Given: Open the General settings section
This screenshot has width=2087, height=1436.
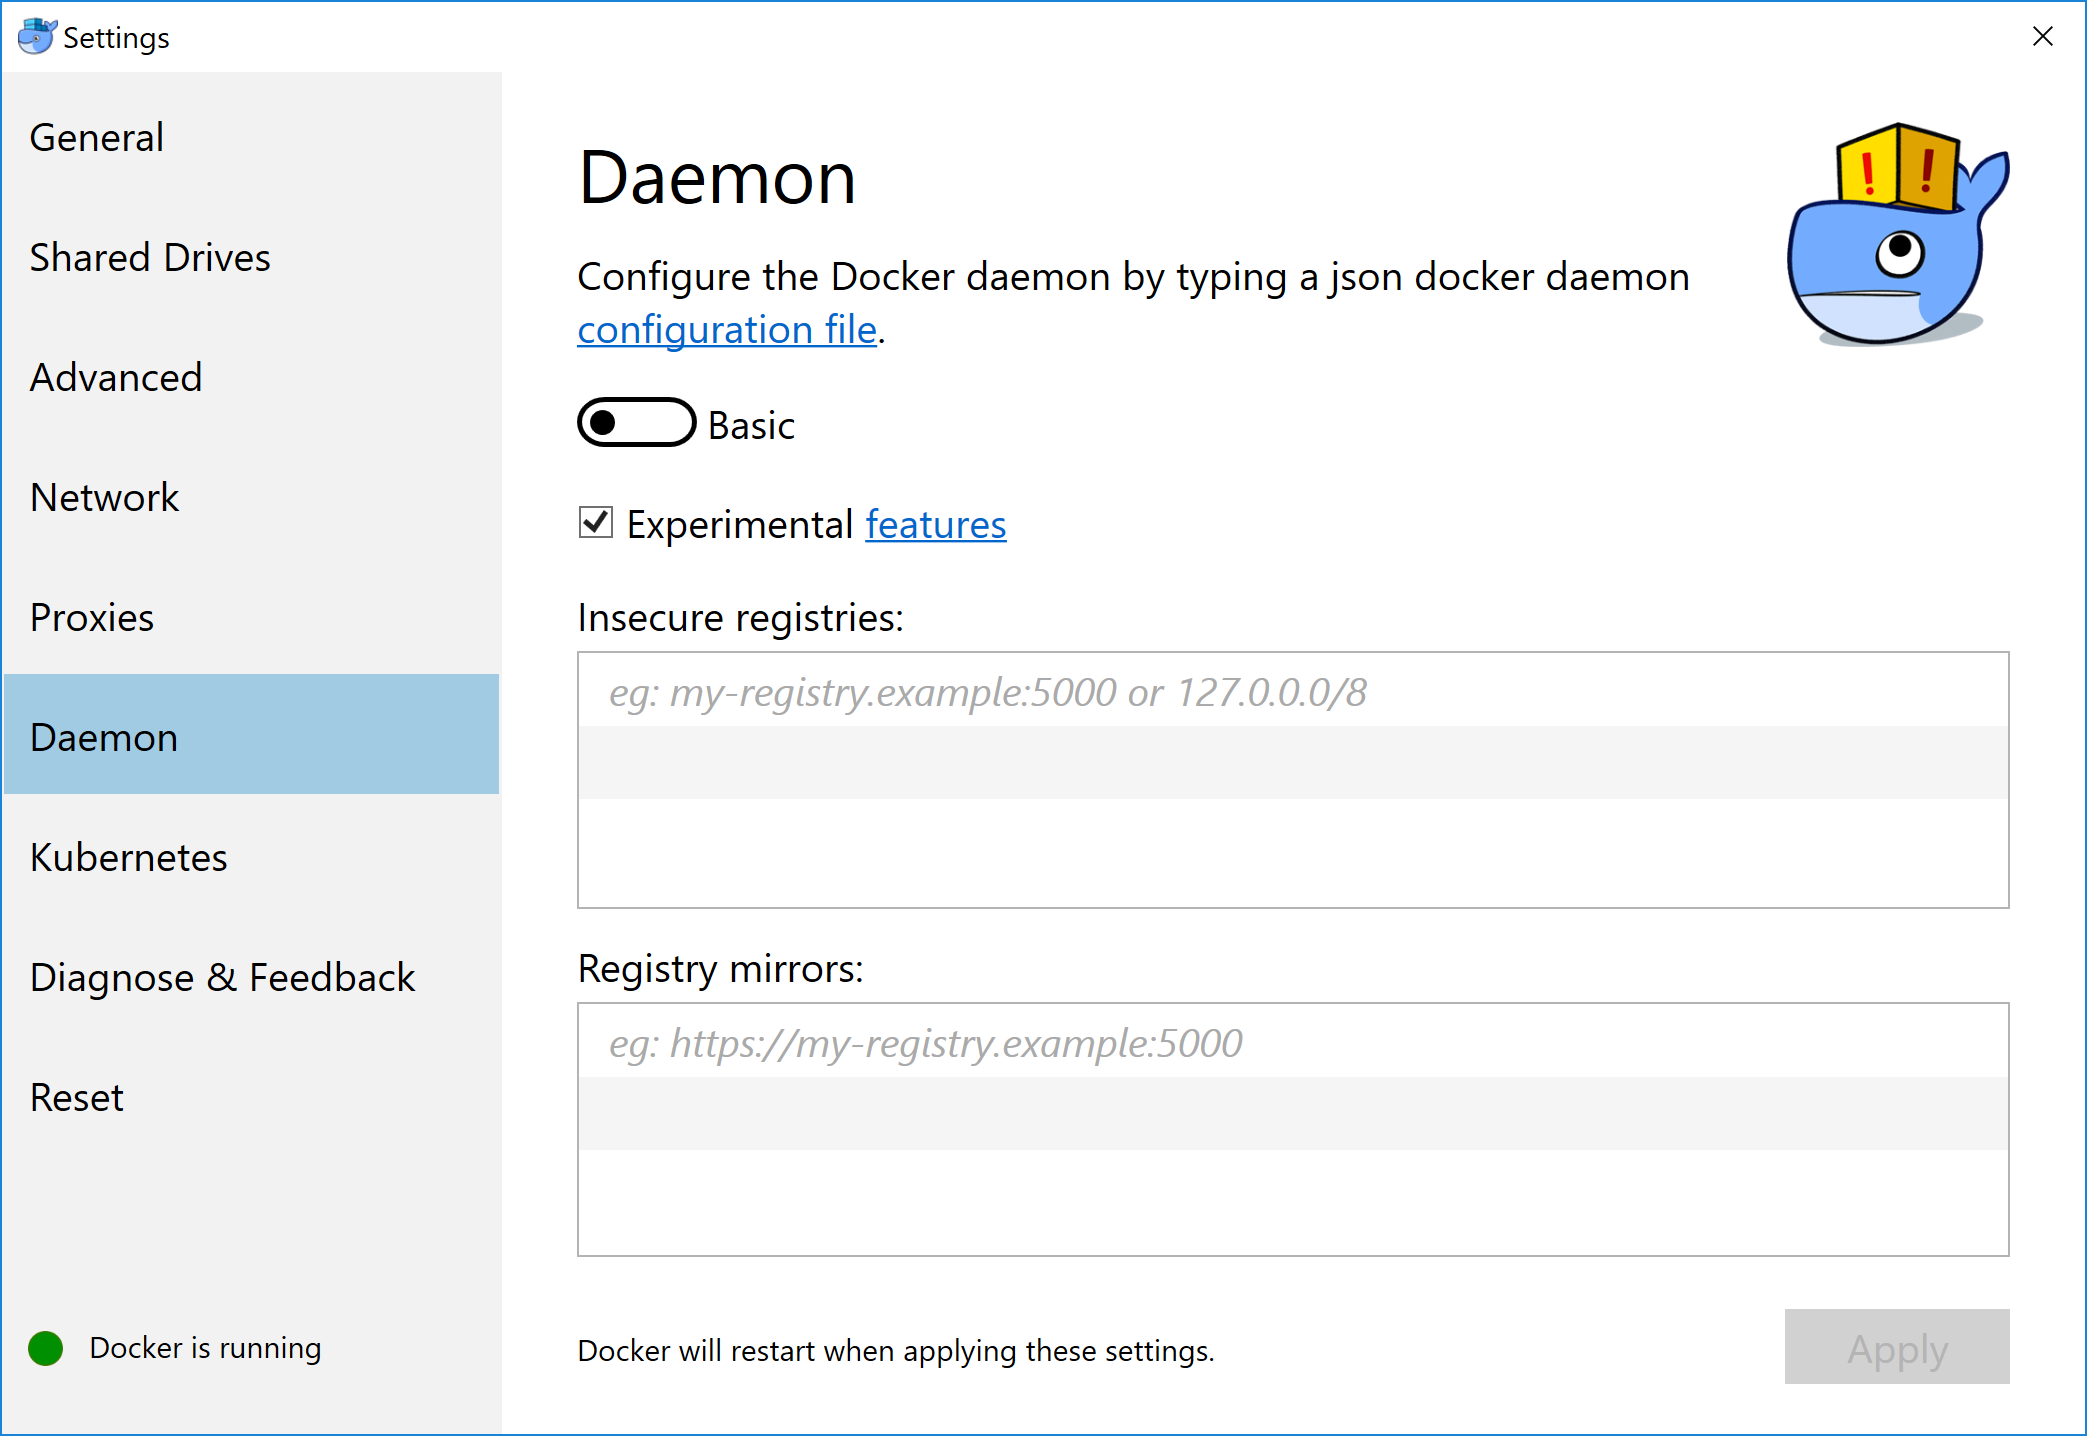Looking at the screenshot, I should point(96,137).
